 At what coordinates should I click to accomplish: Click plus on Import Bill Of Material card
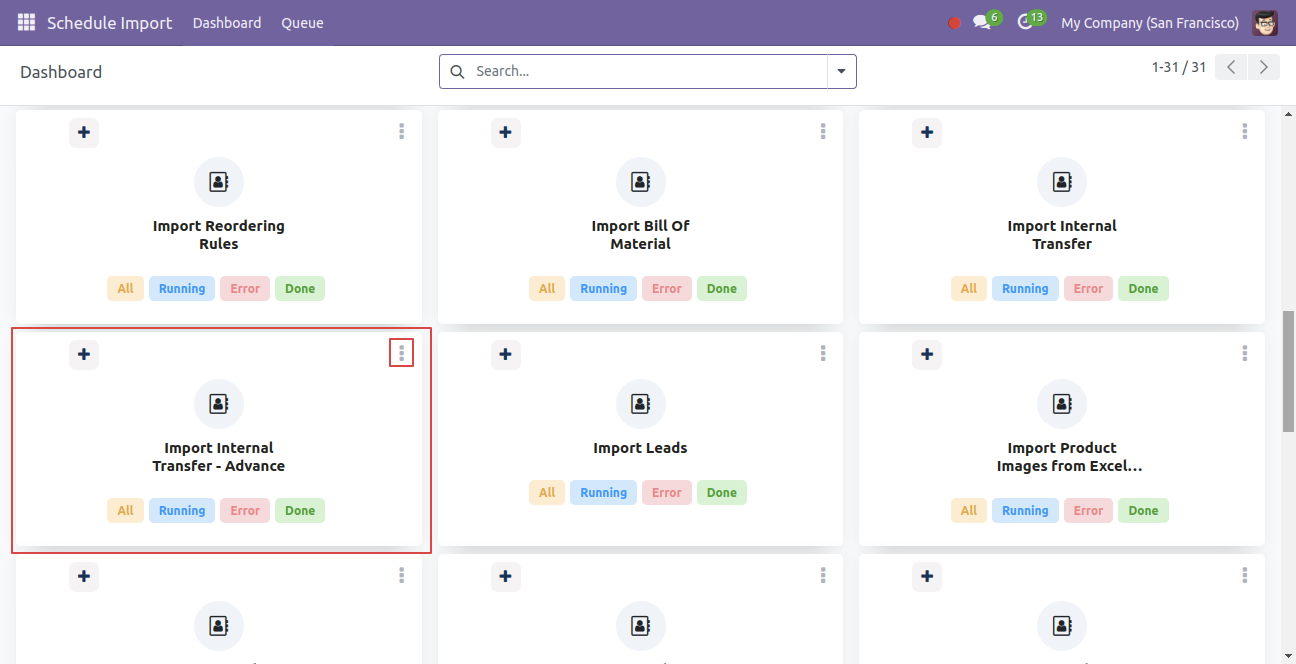pyautogui.click(x=506, y=132)
